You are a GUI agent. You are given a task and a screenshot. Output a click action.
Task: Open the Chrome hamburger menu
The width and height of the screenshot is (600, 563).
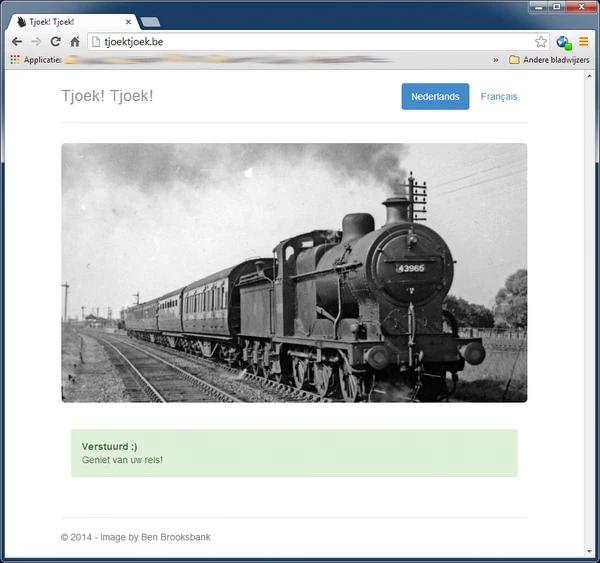pos(583,41)
